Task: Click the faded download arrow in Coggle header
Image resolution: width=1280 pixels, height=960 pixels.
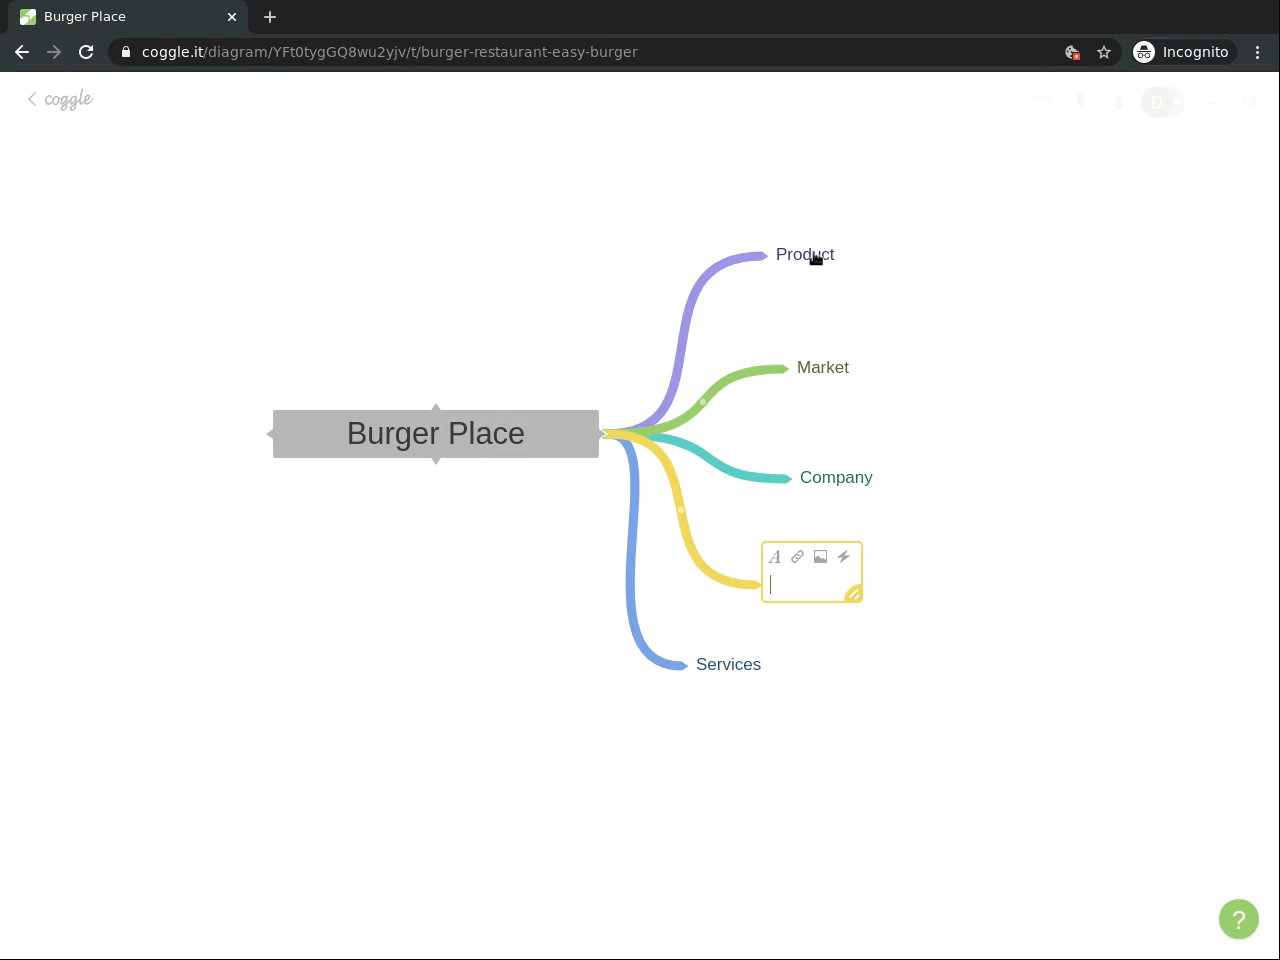Action: (x=1119, y=102)
